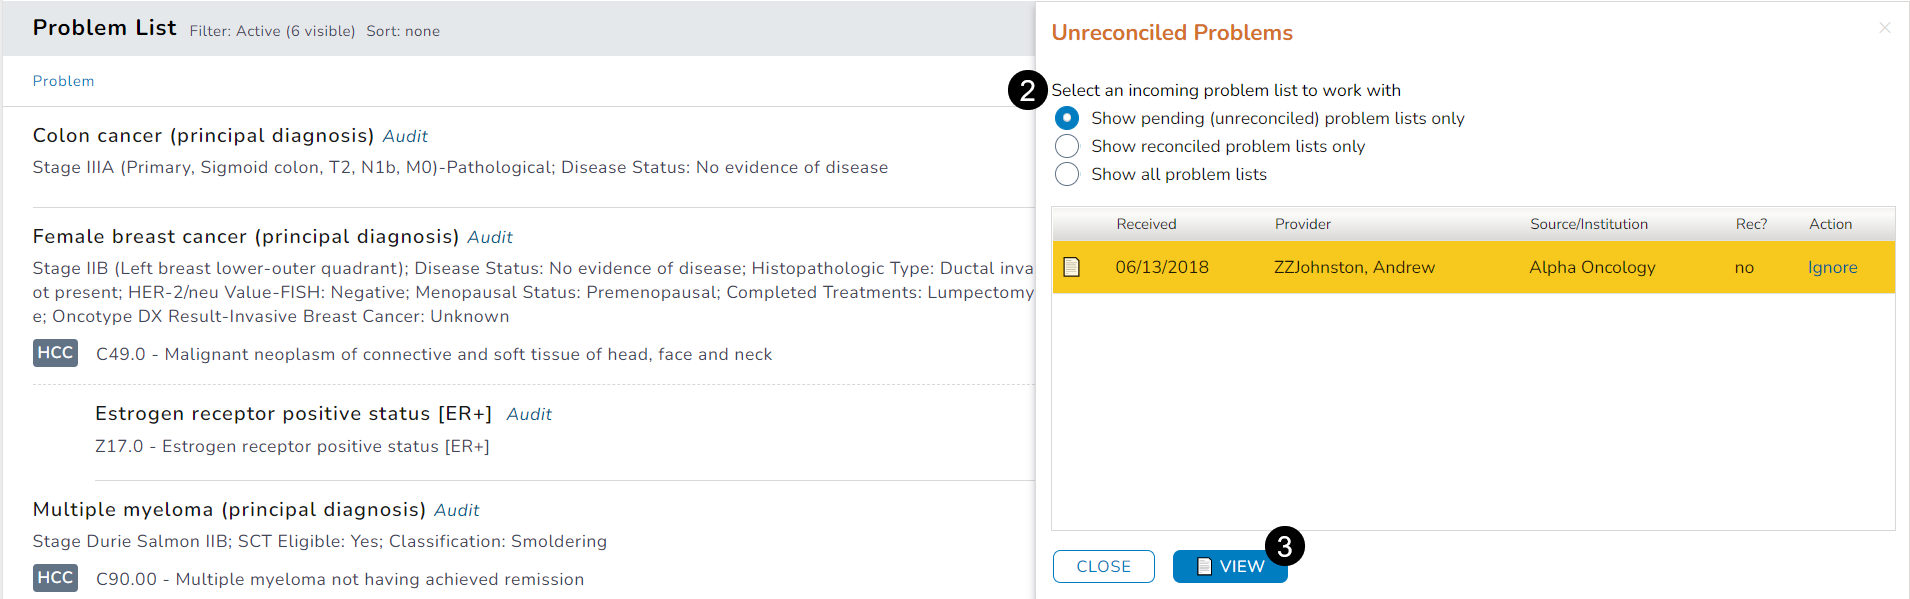Viewport: 1910px width, 599px height.
Task: Click the HCC badge for Multiple myeloma C90.00
Action: (x=55, y=578)
